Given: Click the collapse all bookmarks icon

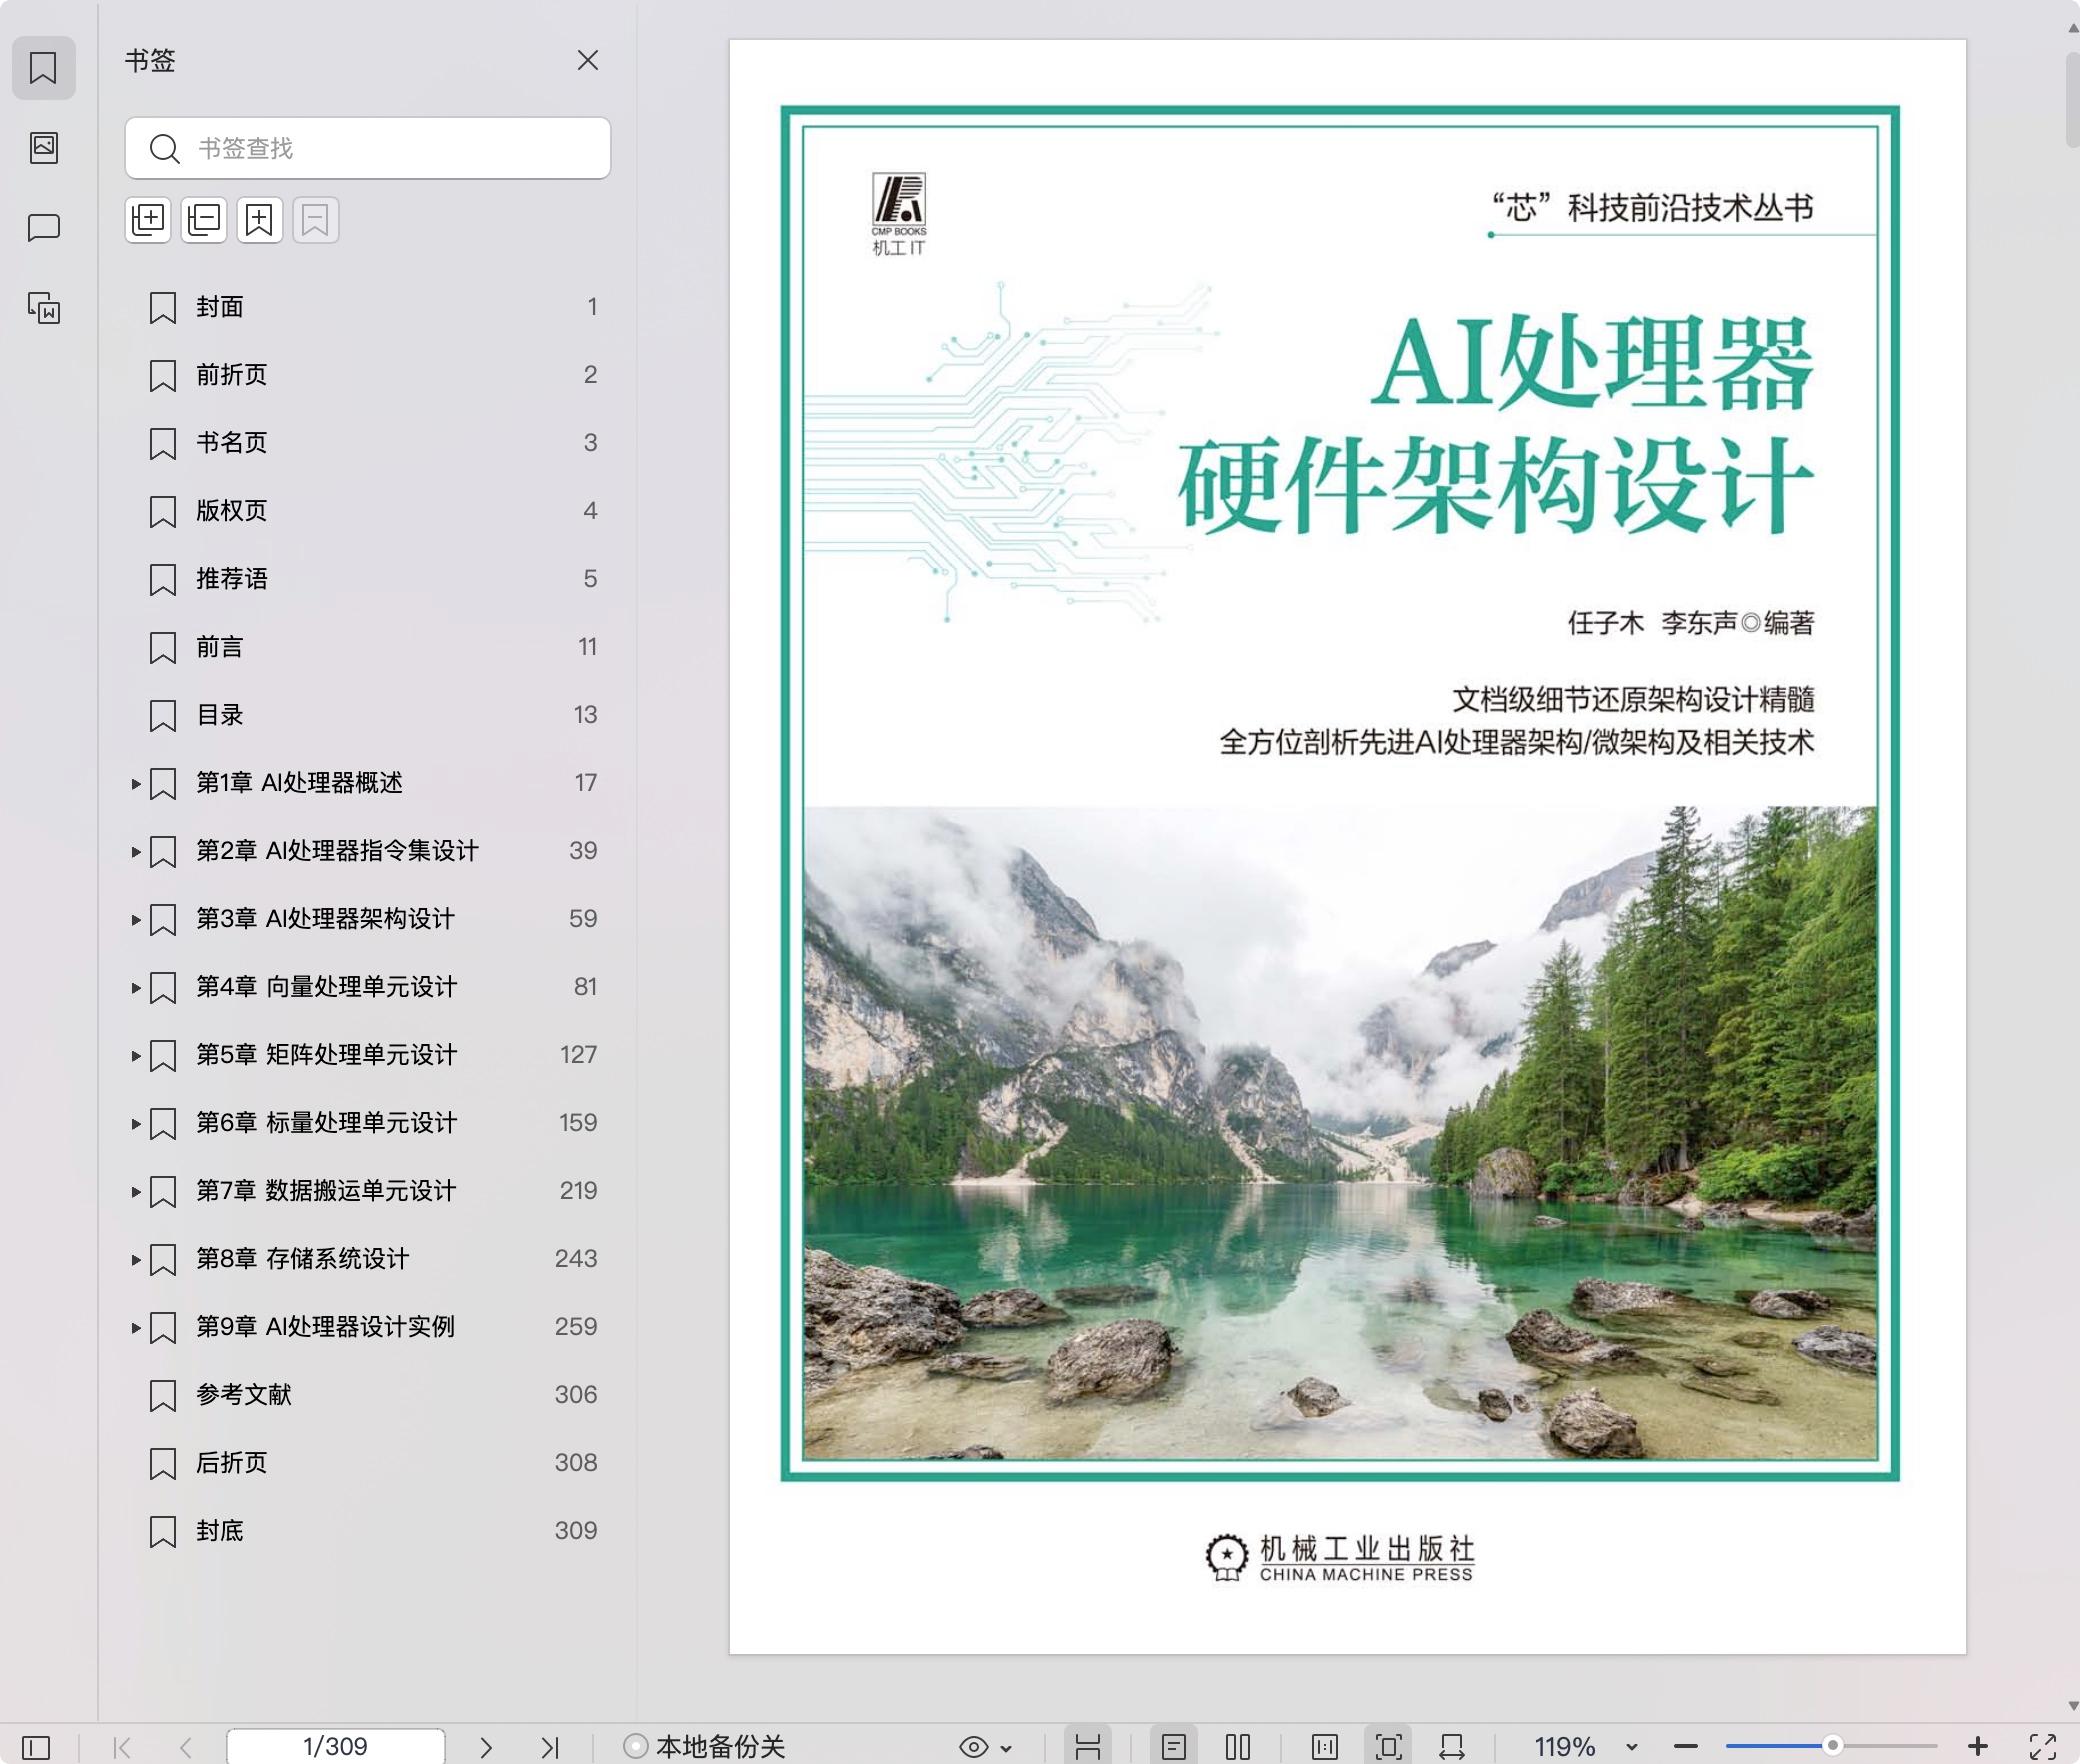Looking at the screenshot, I should click(x=204, y=220).
